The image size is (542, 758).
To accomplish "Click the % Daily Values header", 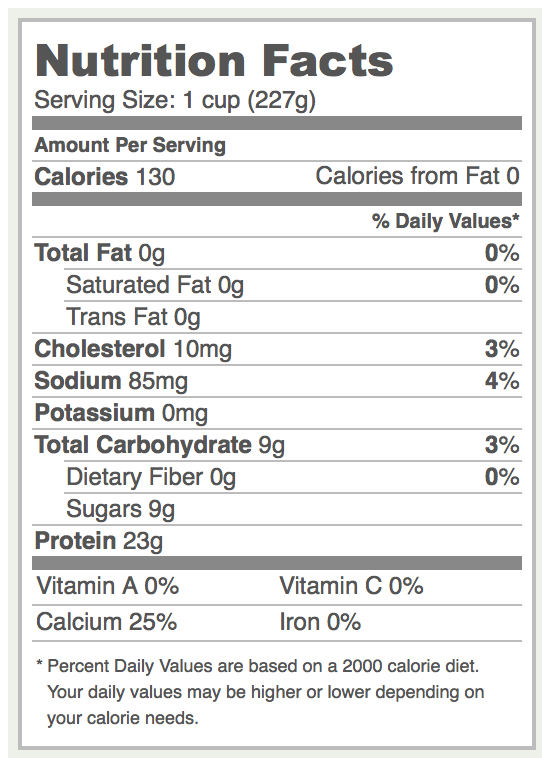I will 446,221.
